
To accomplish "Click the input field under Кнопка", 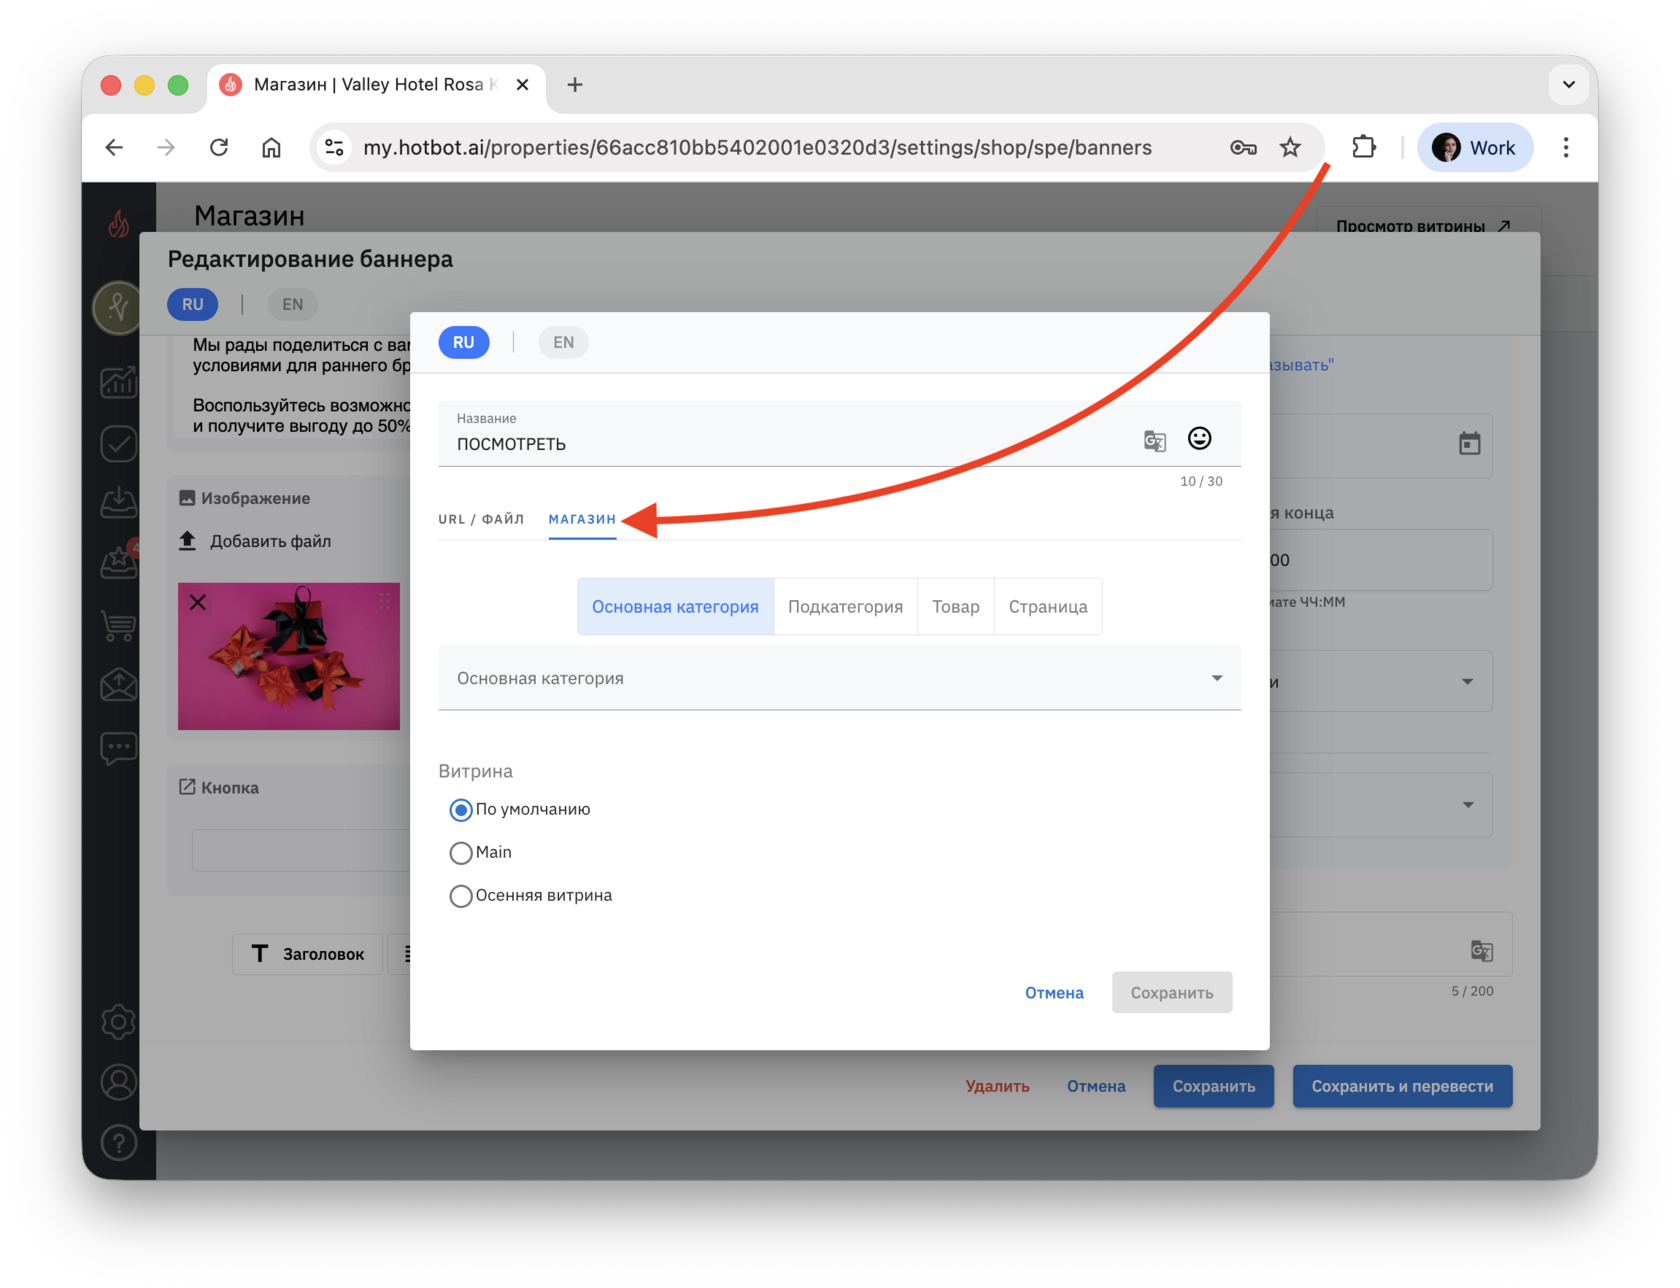I will 300,850.
